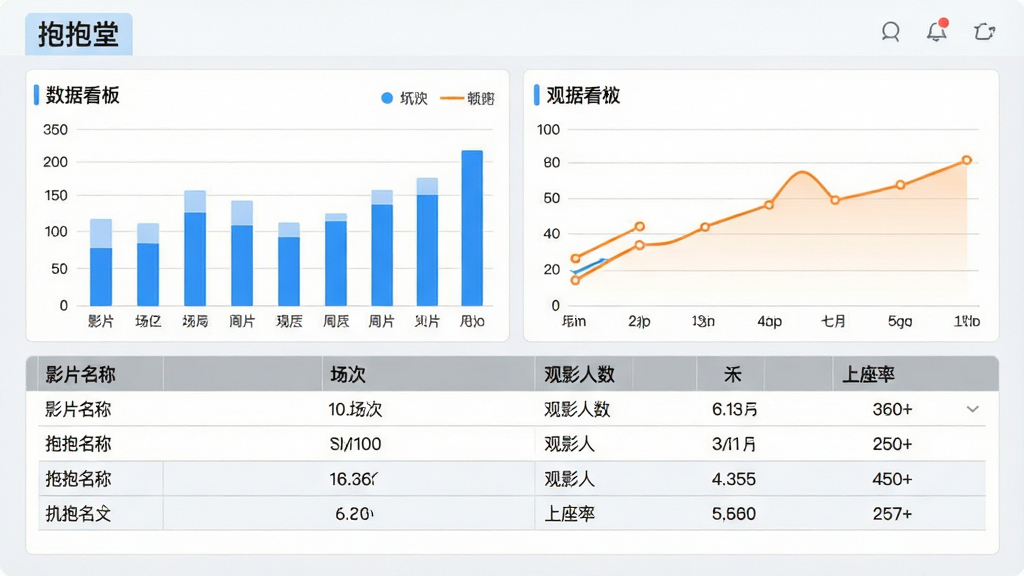The image size is (1024, 576).
Task: Click the line point above 七月
Action: pos(835,200)
